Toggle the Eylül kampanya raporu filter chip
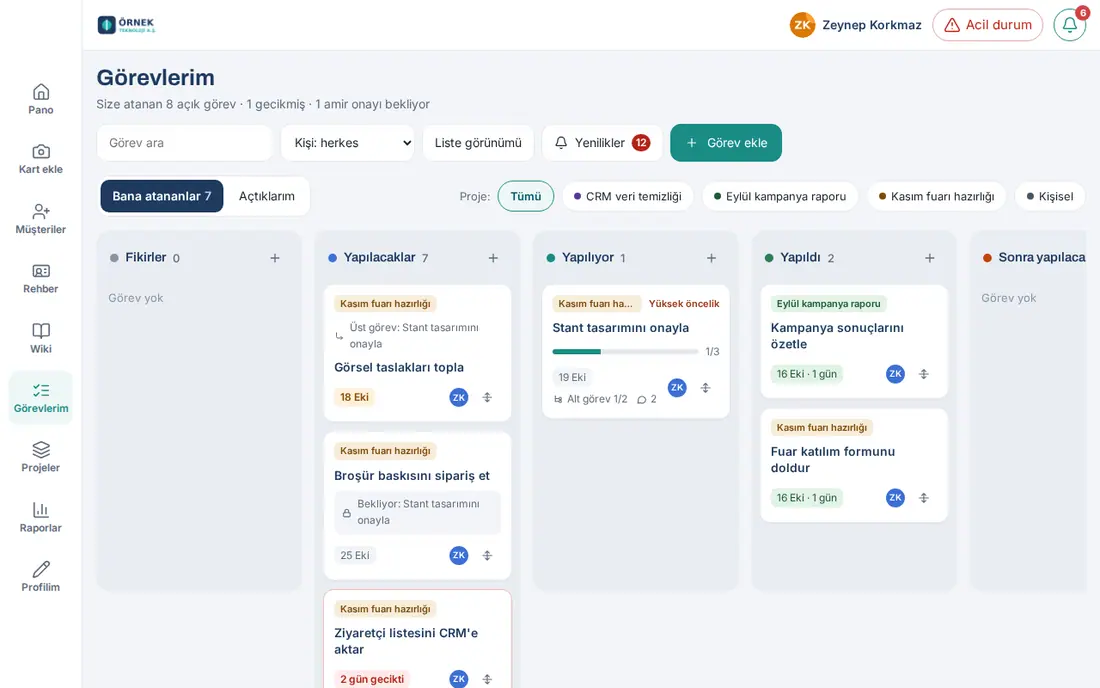Viewport: 1100px width, 688px height. pyautogui.click(x=780, y=196)
